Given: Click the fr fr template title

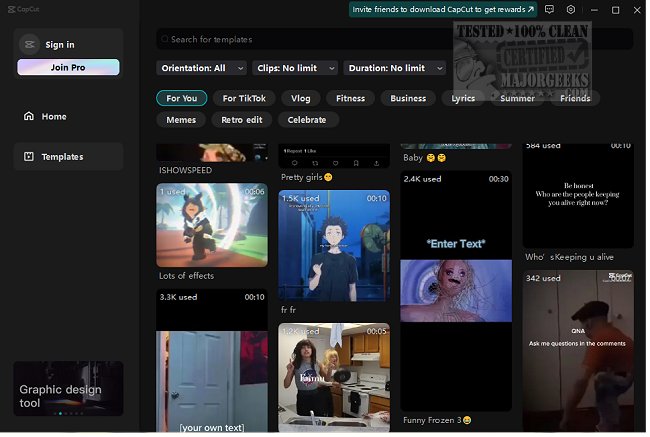Looking at the screenshot, I should [x=290, y=311].
